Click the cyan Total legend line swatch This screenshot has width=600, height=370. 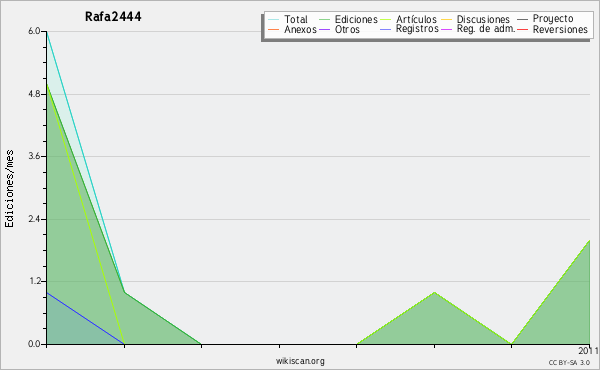[274, 19]
